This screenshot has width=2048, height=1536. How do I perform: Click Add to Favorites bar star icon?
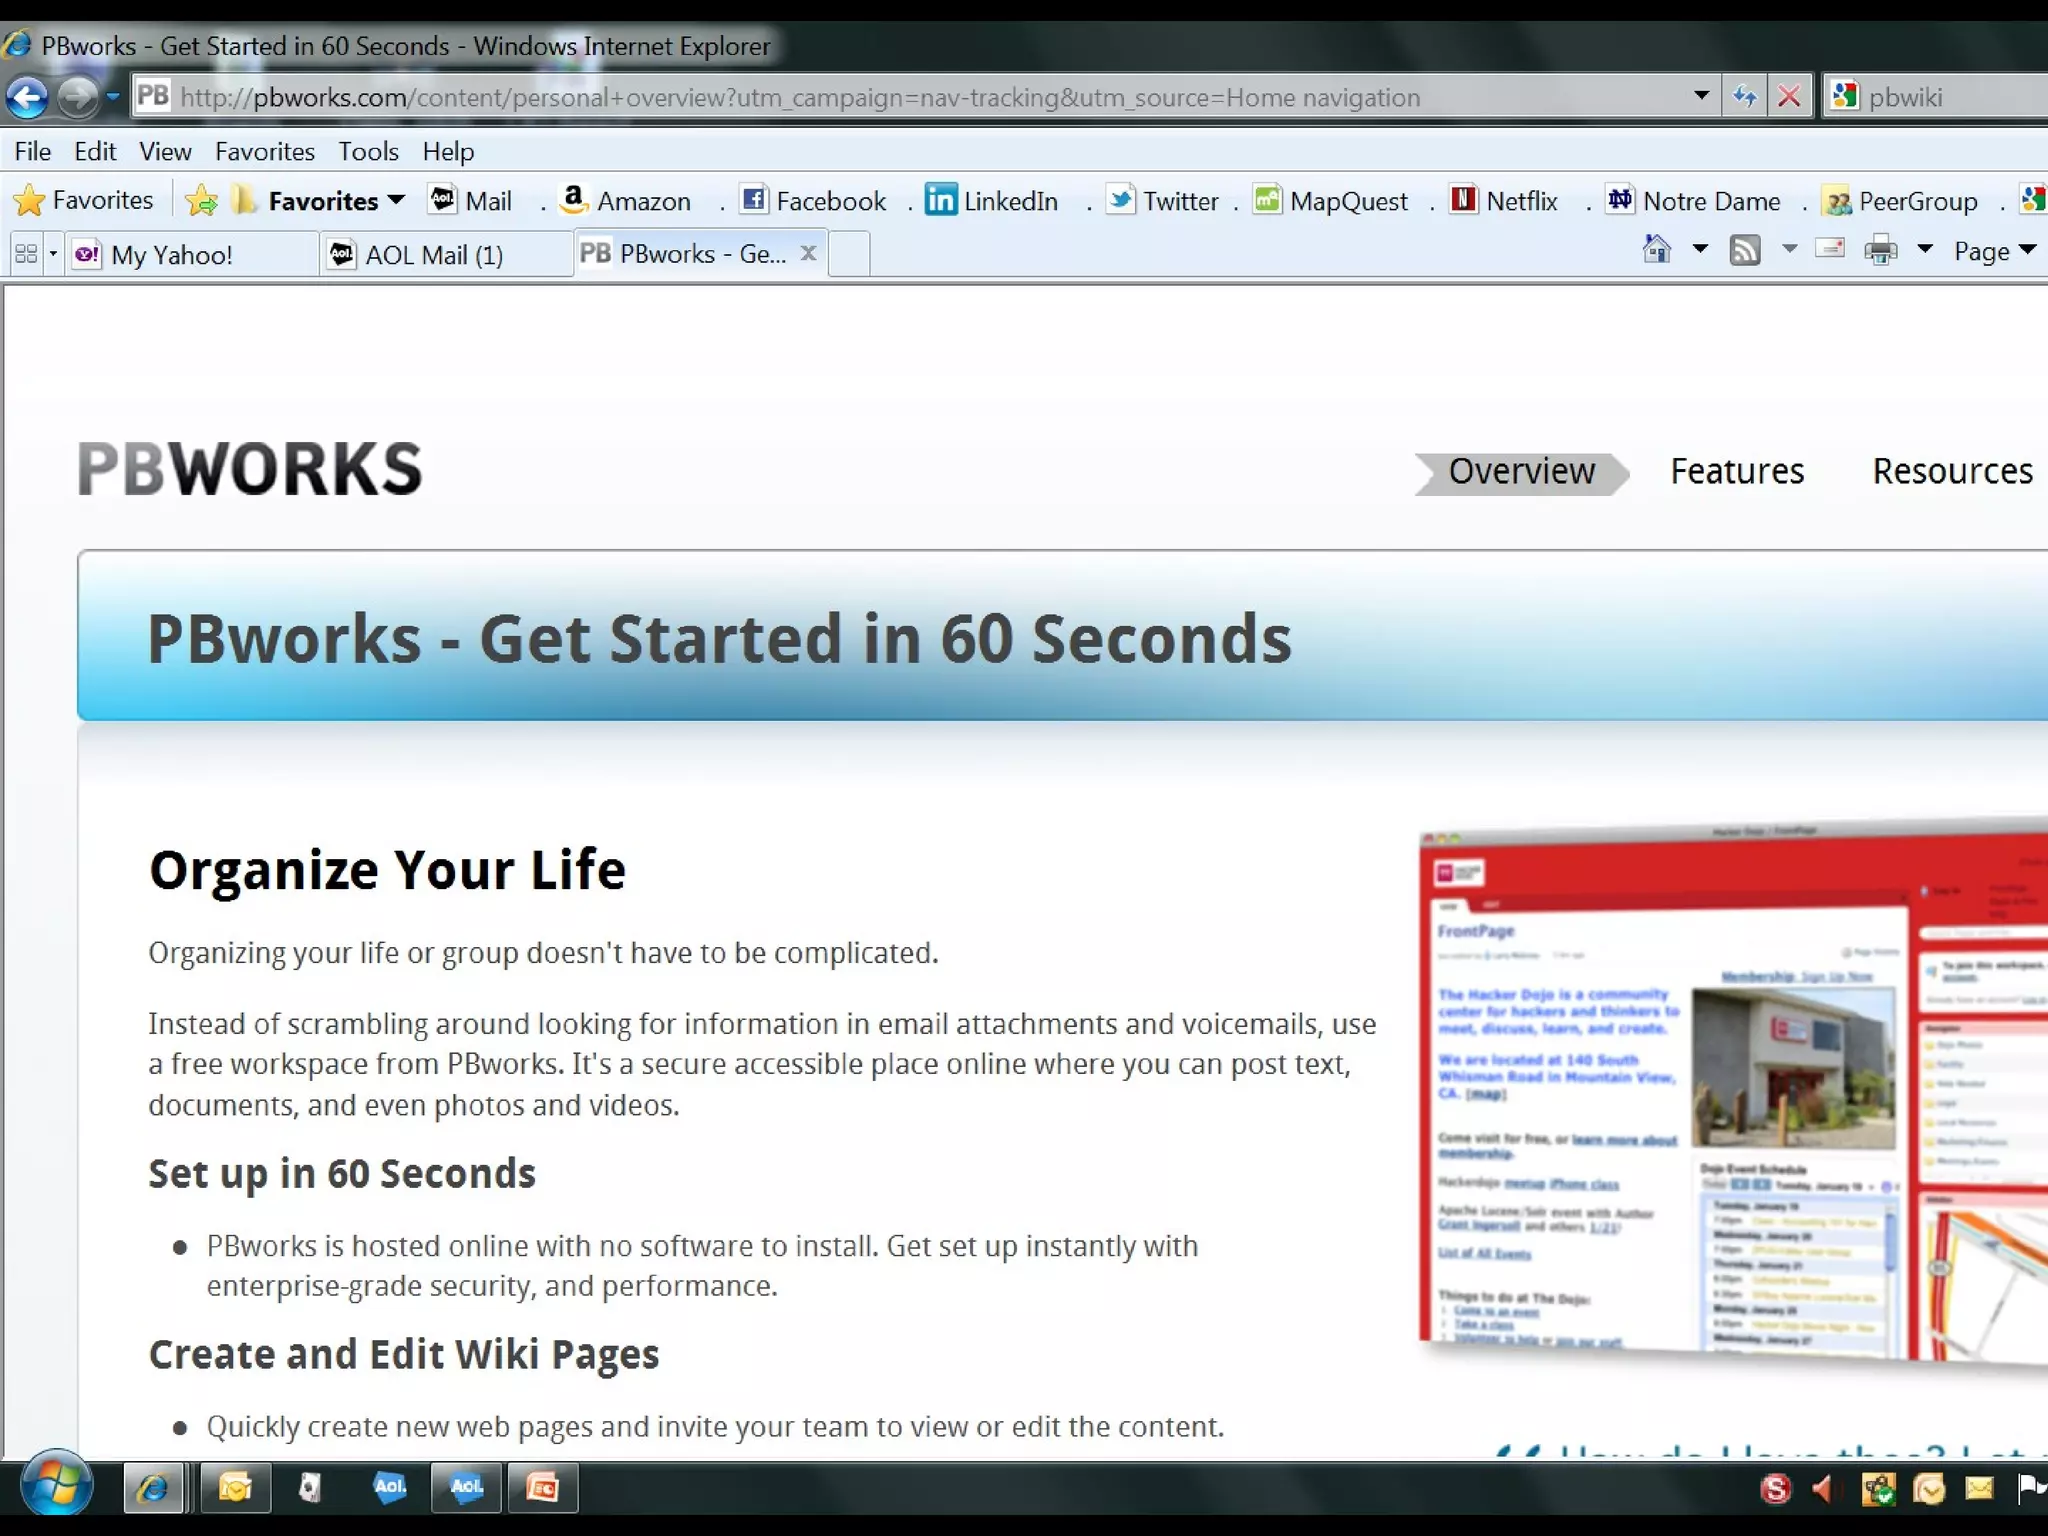201,201
